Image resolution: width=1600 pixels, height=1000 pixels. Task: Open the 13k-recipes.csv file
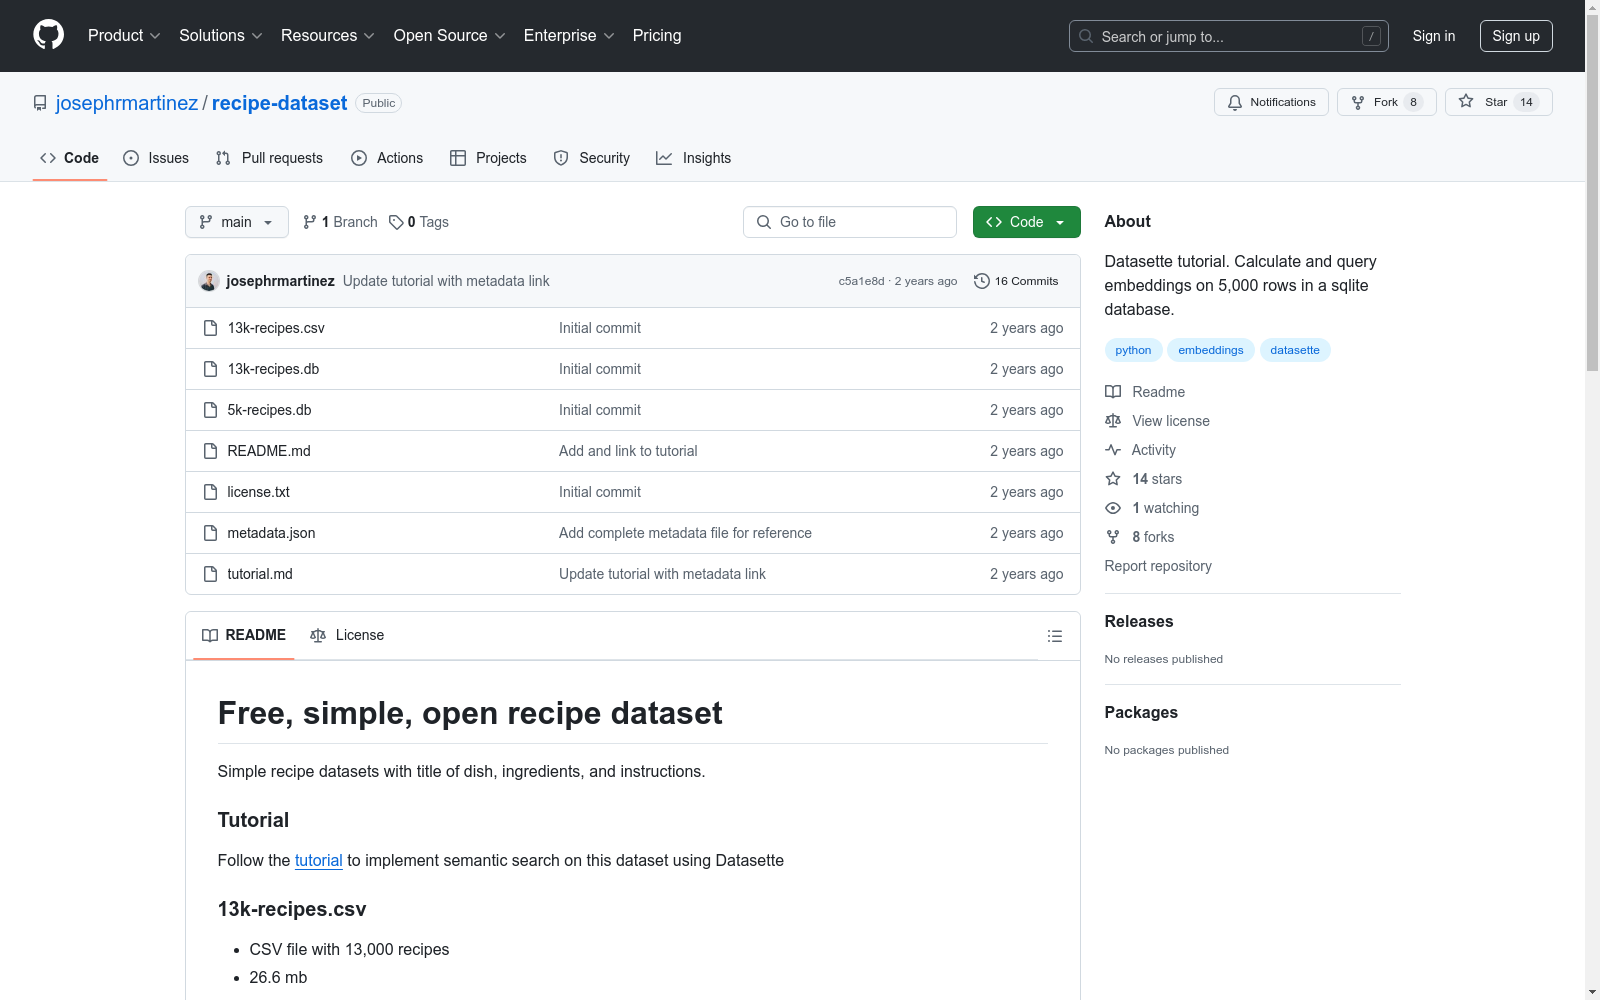pos(276,328)
